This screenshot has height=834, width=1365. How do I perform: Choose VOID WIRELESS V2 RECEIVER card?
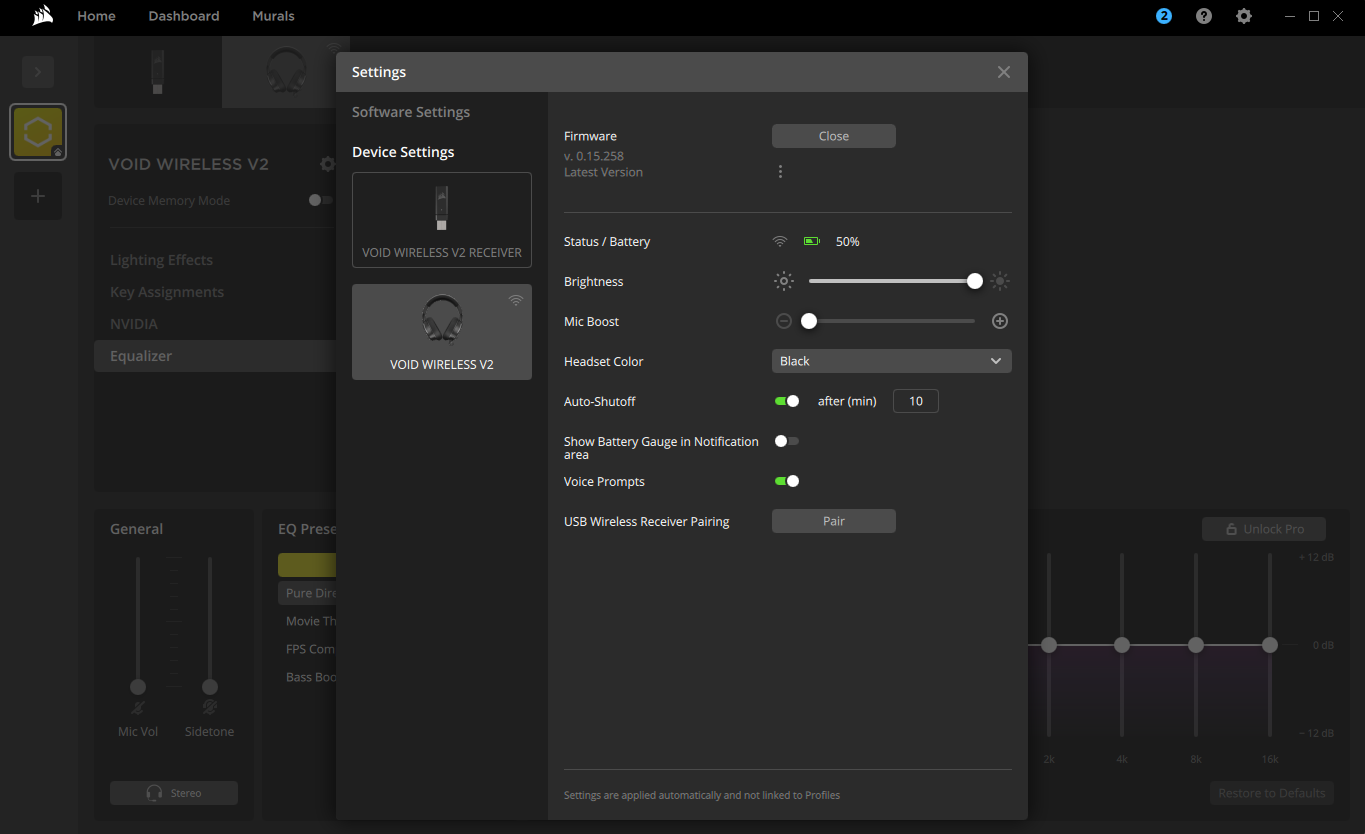[442, 220]
